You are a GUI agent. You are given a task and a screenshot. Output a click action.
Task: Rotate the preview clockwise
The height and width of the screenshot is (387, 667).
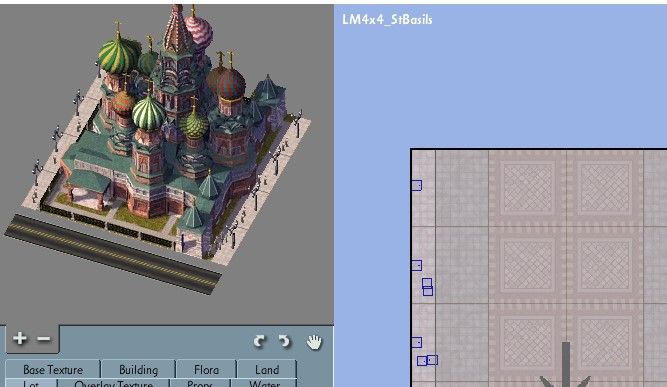point(259,341)
